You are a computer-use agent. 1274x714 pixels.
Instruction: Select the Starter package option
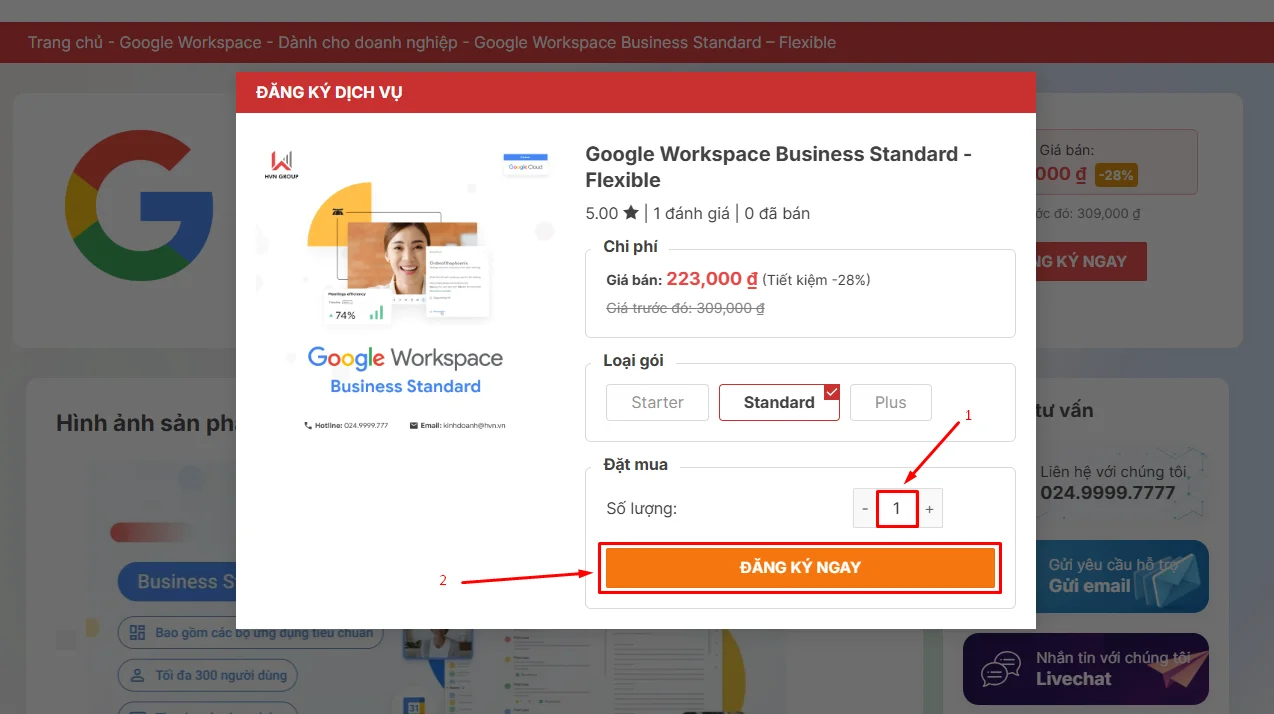[657, 403]
